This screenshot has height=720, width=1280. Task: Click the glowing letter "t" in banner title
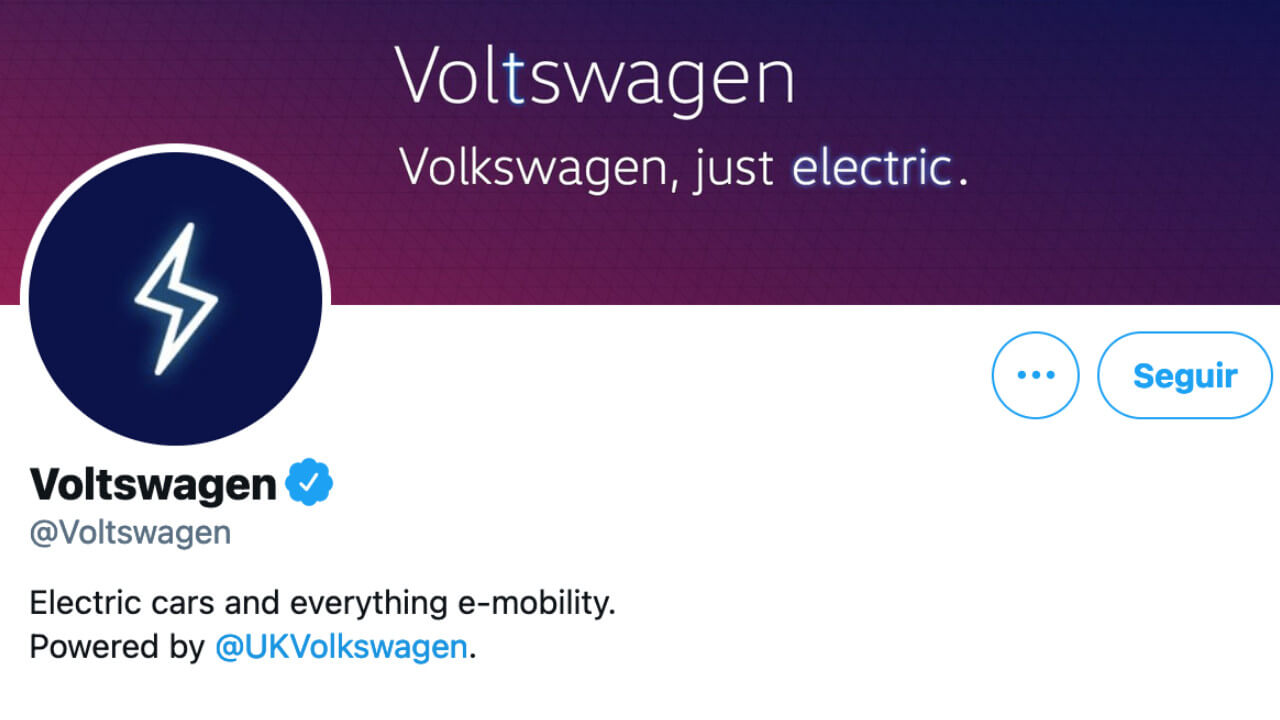(x=514, y=77)
